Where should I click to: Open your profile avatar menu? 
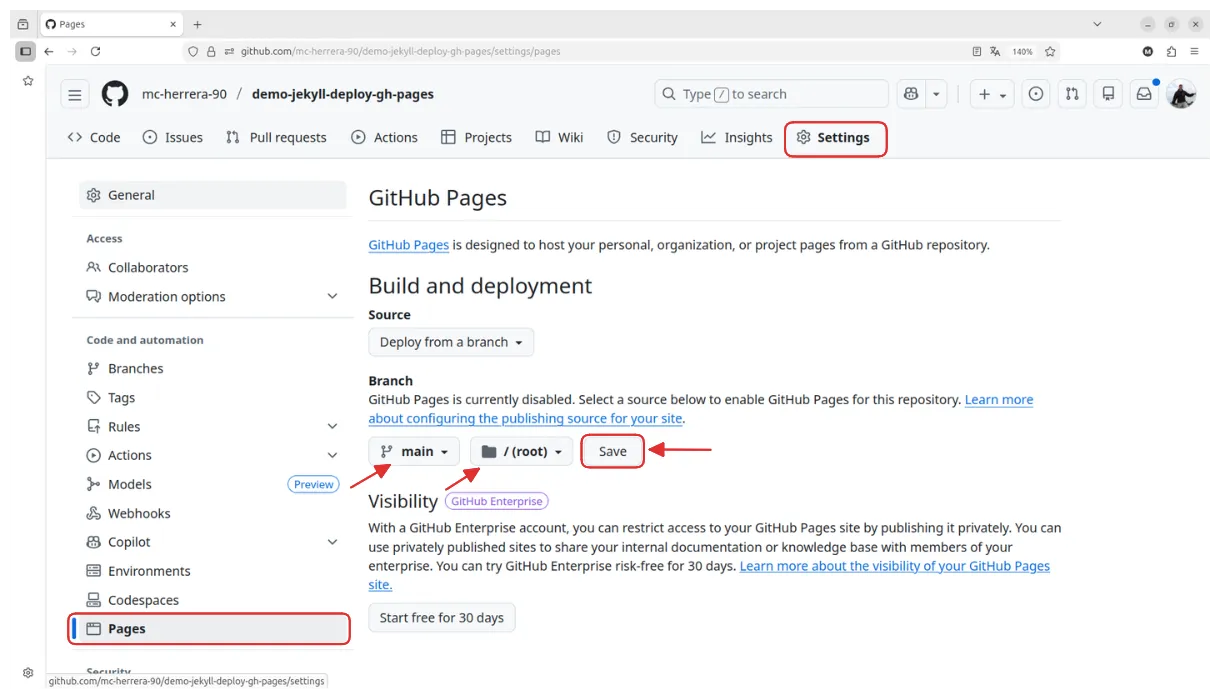[1182, 93]
